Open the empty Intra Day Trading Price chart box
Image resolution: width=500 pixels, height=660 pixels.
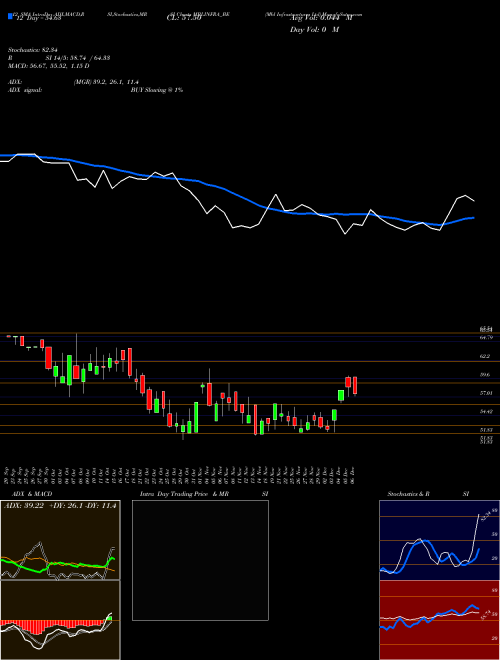(x=200, y=560)
